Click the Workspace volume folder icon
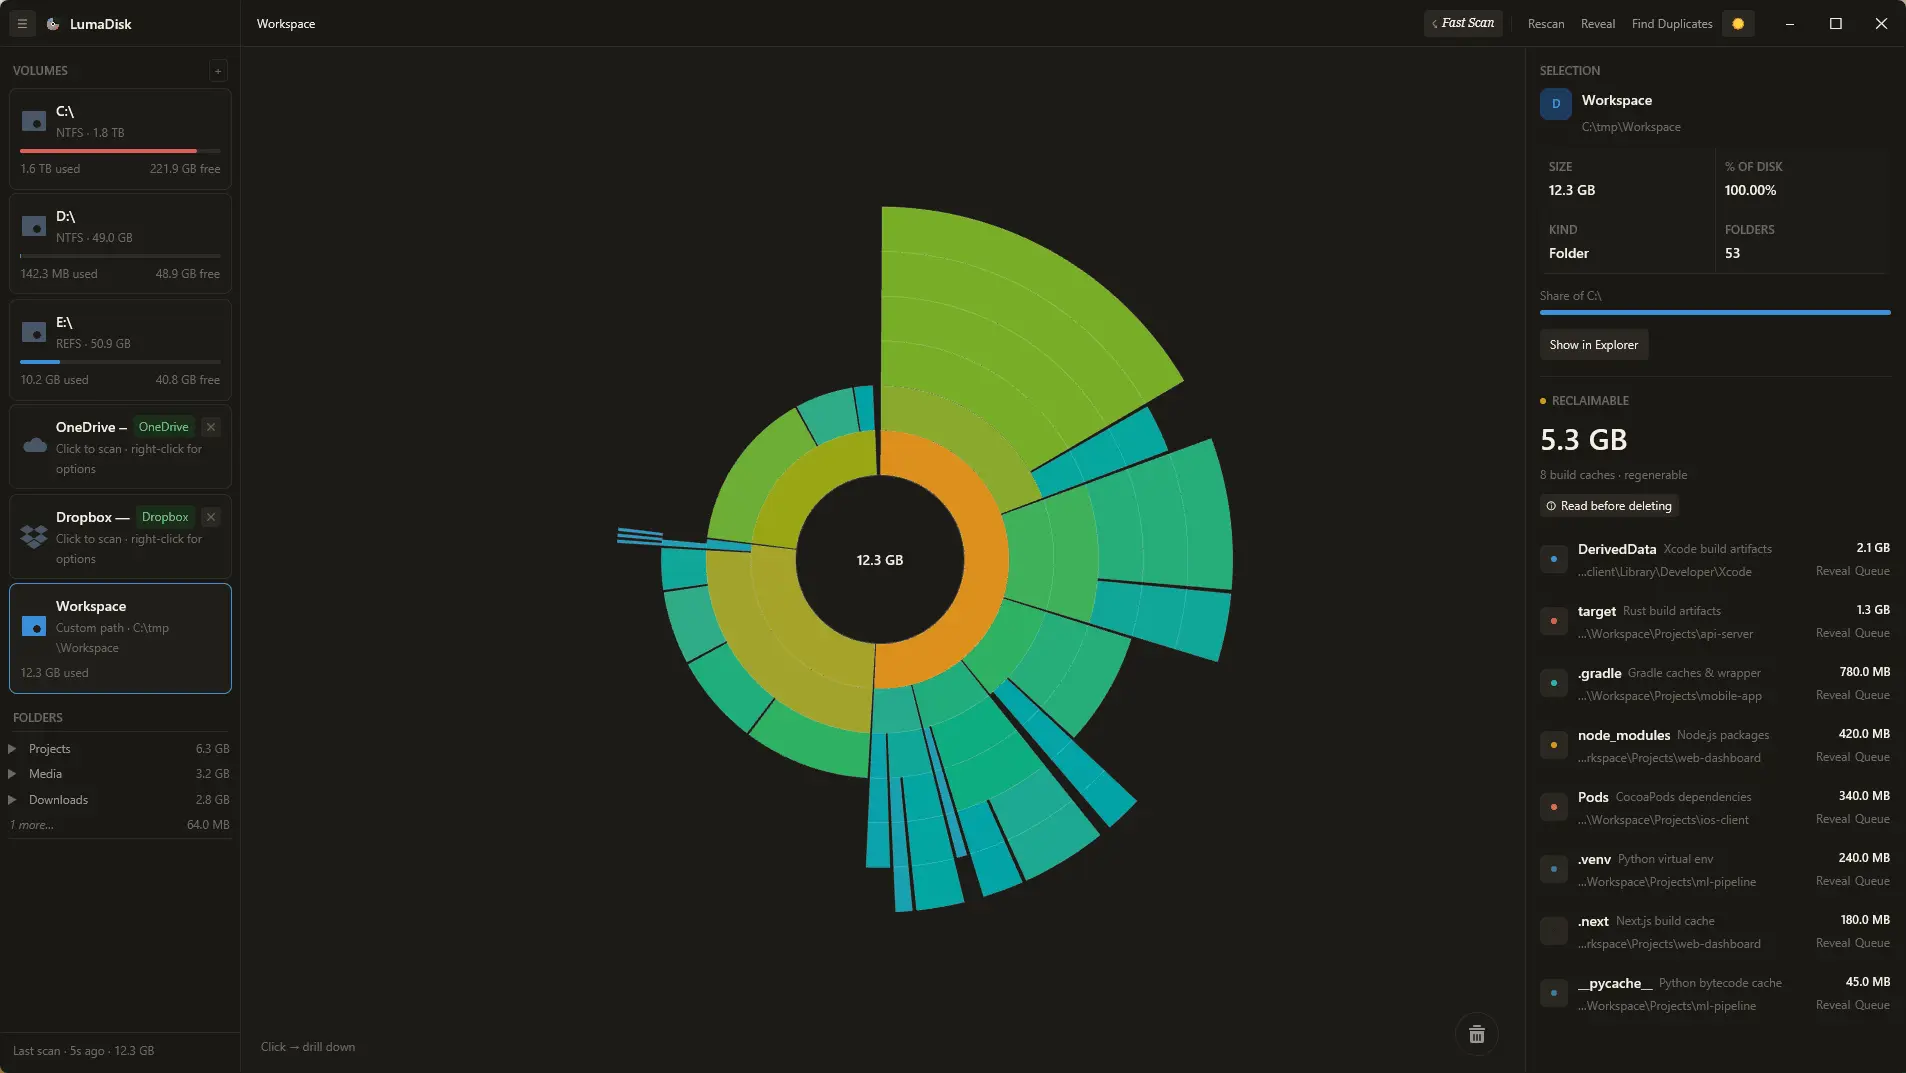The height and width of the screenshot is (1073, 1906). (x=34, y=626)
